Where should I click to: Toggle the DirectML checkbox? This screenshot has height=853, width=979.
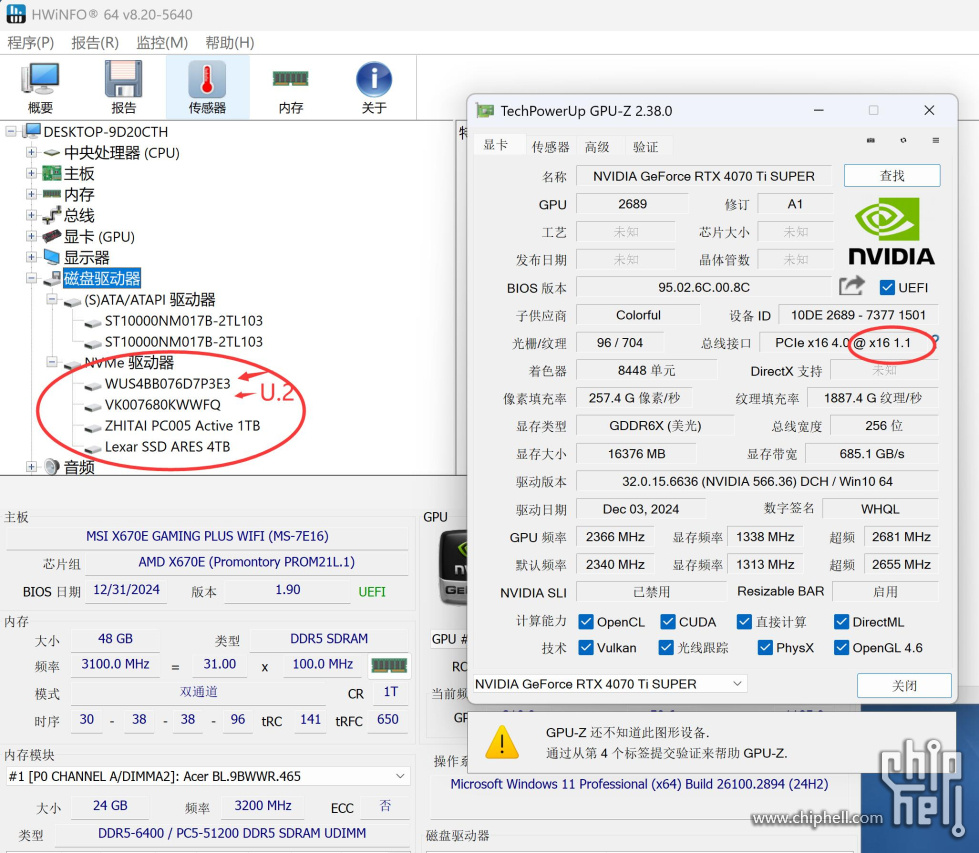[x=841, y=621]
